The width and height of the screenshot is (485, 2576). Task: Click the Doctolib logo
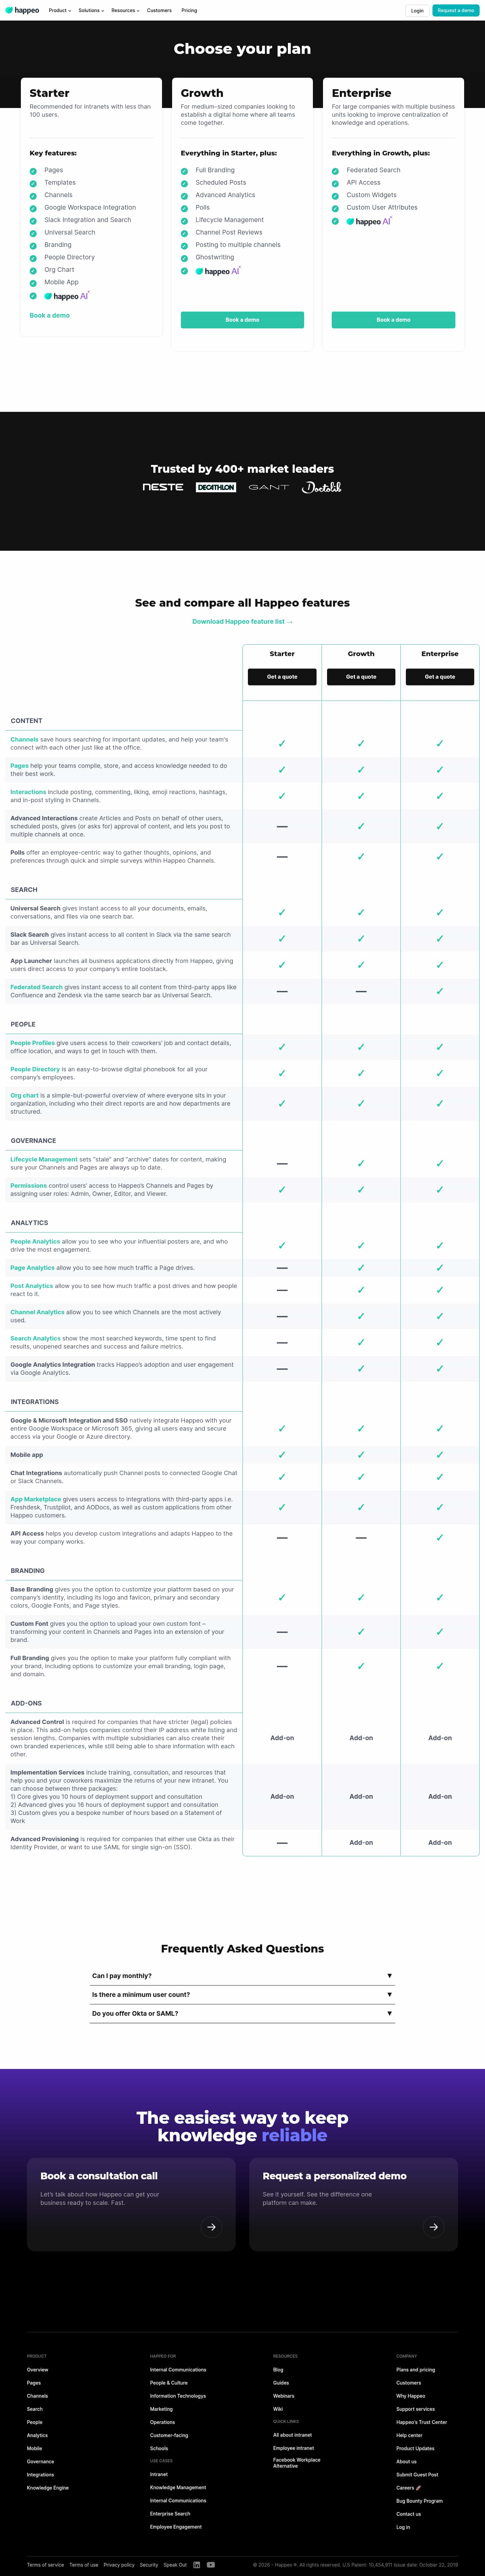click(322, 487)
